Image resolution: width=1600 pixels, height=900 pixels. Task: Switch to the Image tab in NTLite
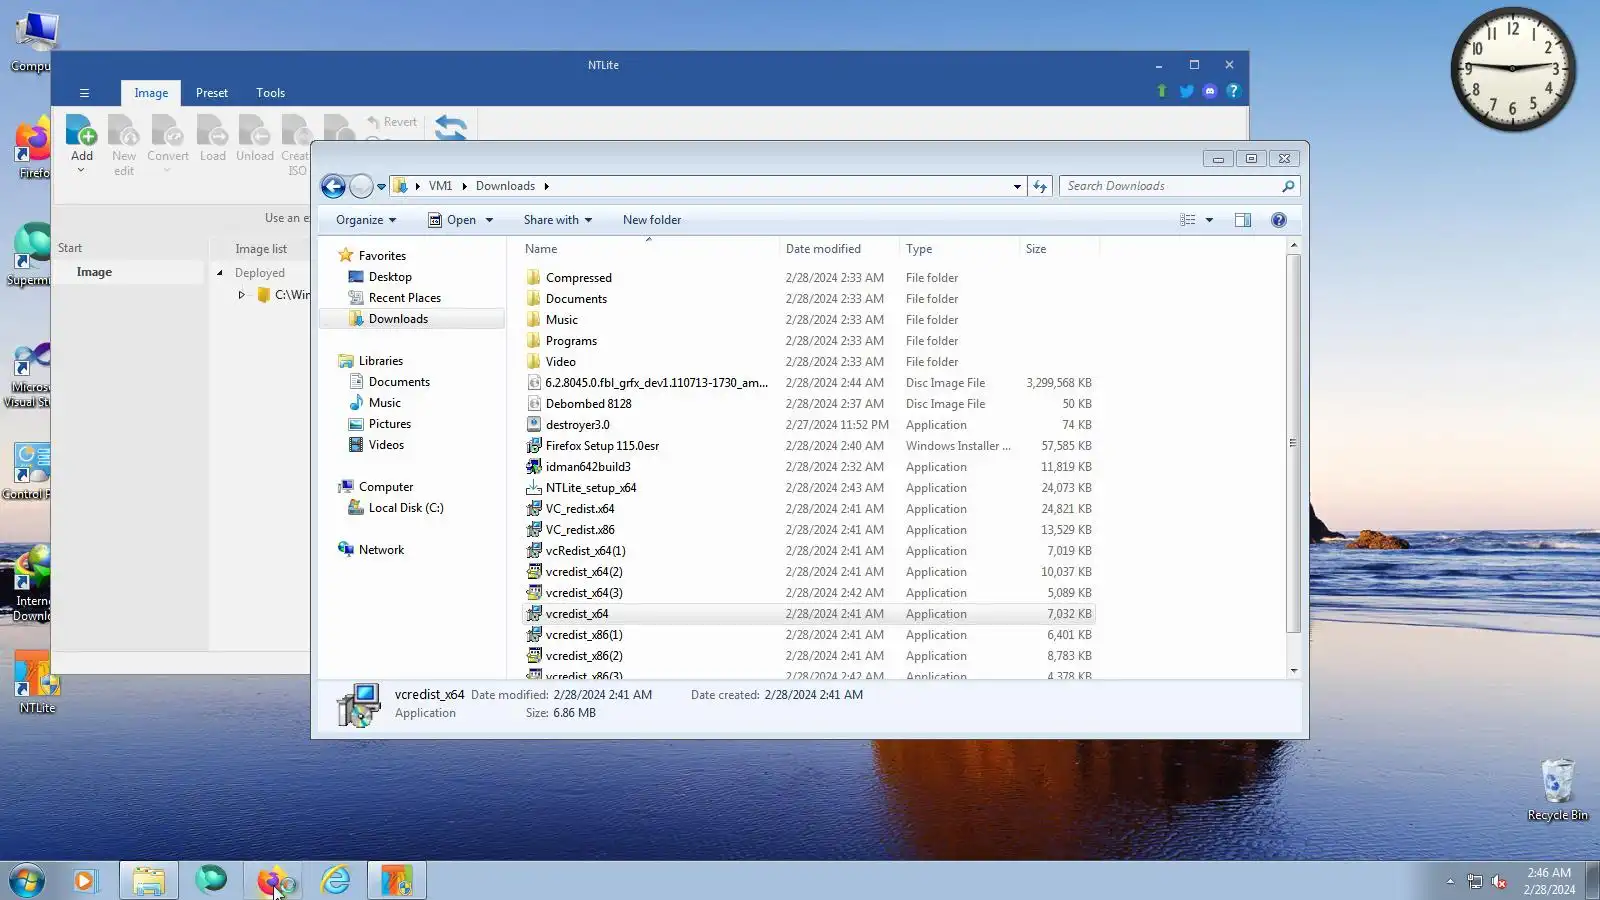151,93
